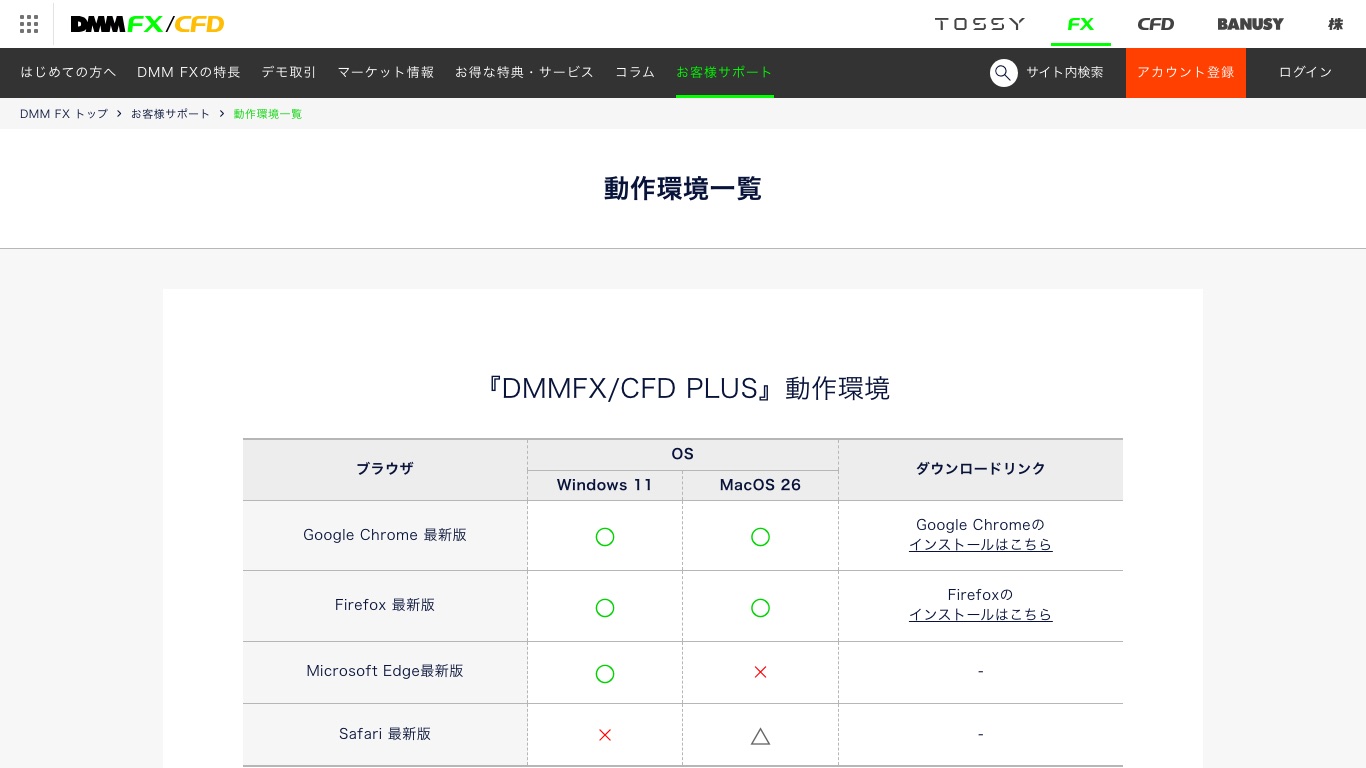Open お客様サポート menu item
Viewport: 1366px width, 768px height.
point(724,72)
